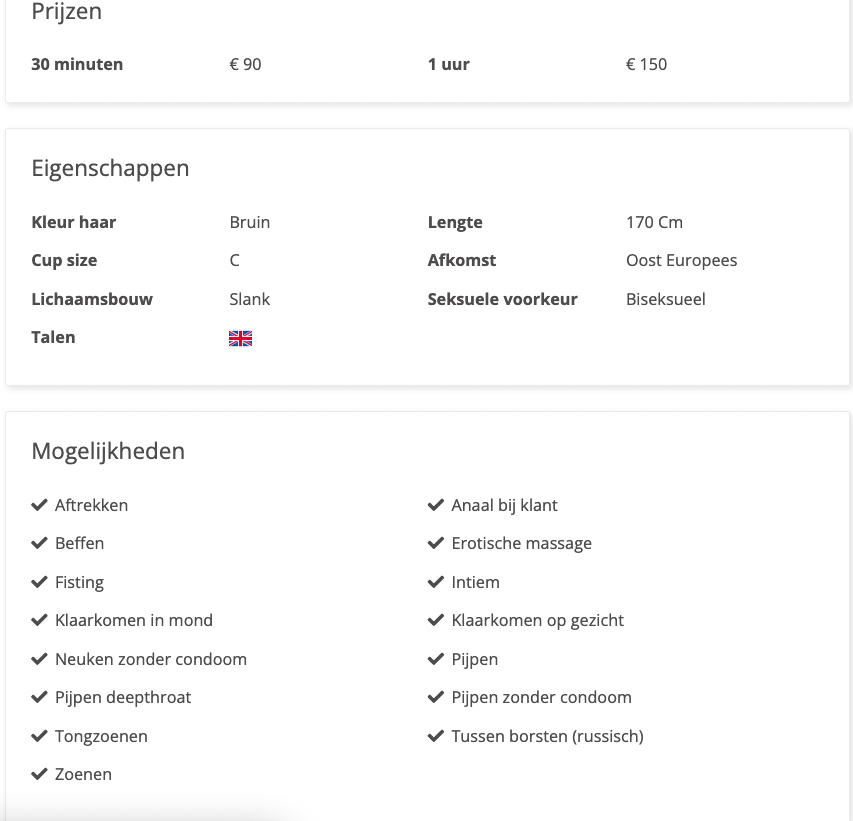This screenshot has height=821, width=853.
Task: Select the € 150 price
Action: pyautogui.click(x=646, y=64)
